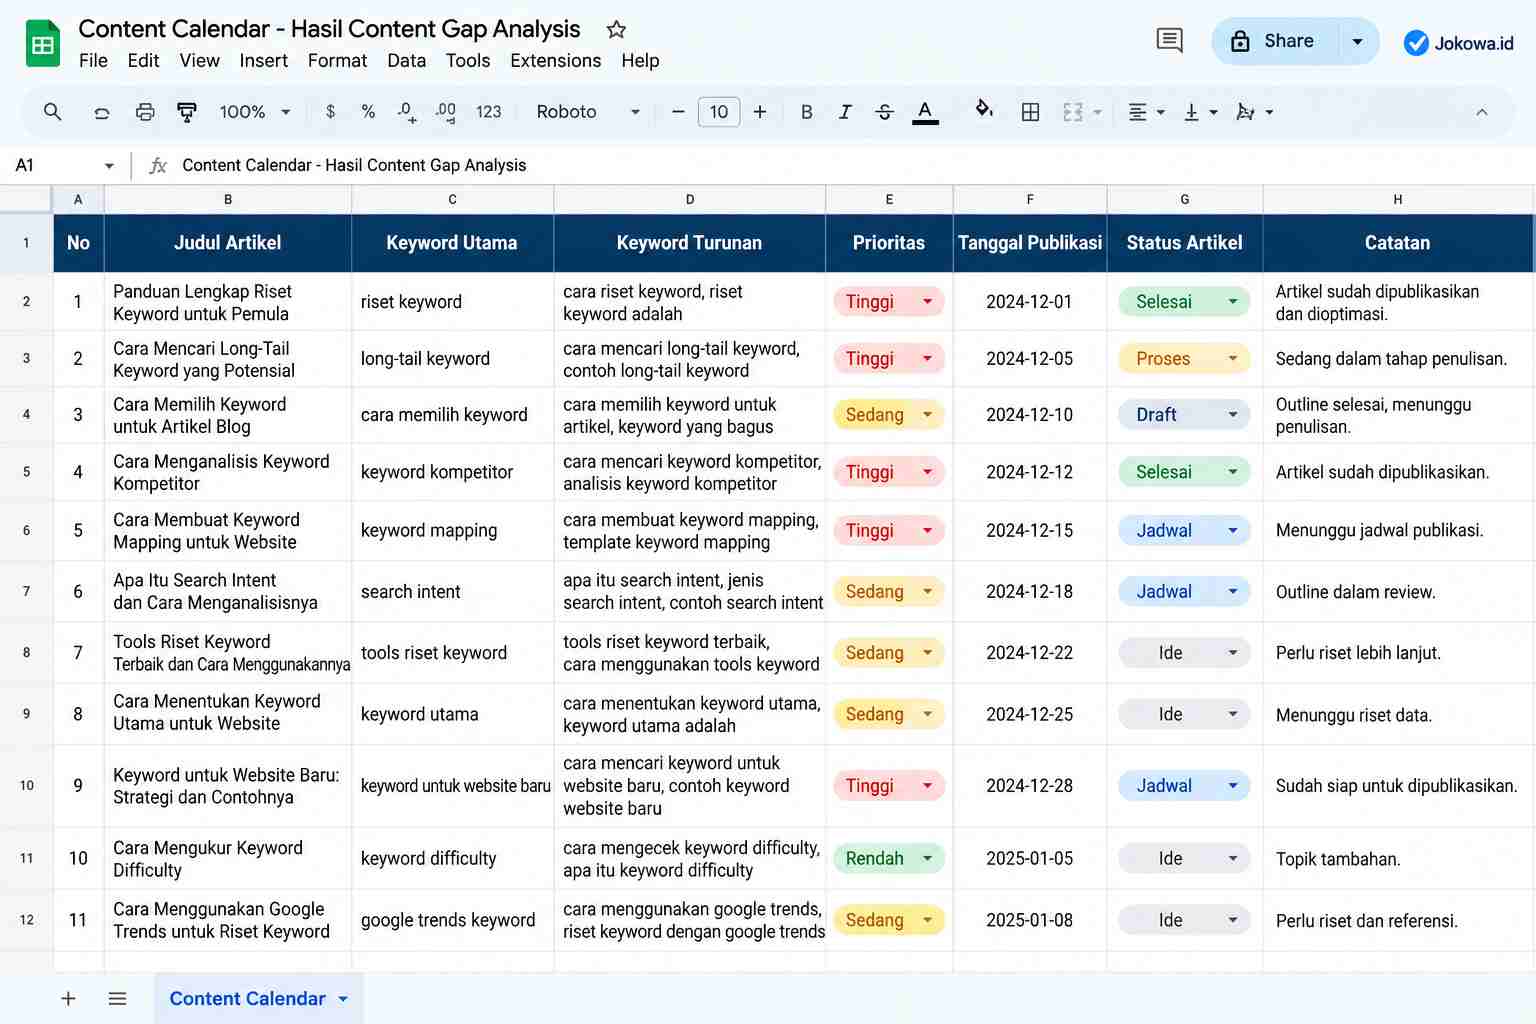
Task: Toggle strikethrough formatting
Action: pyautogui.click(x=884, y=112)
